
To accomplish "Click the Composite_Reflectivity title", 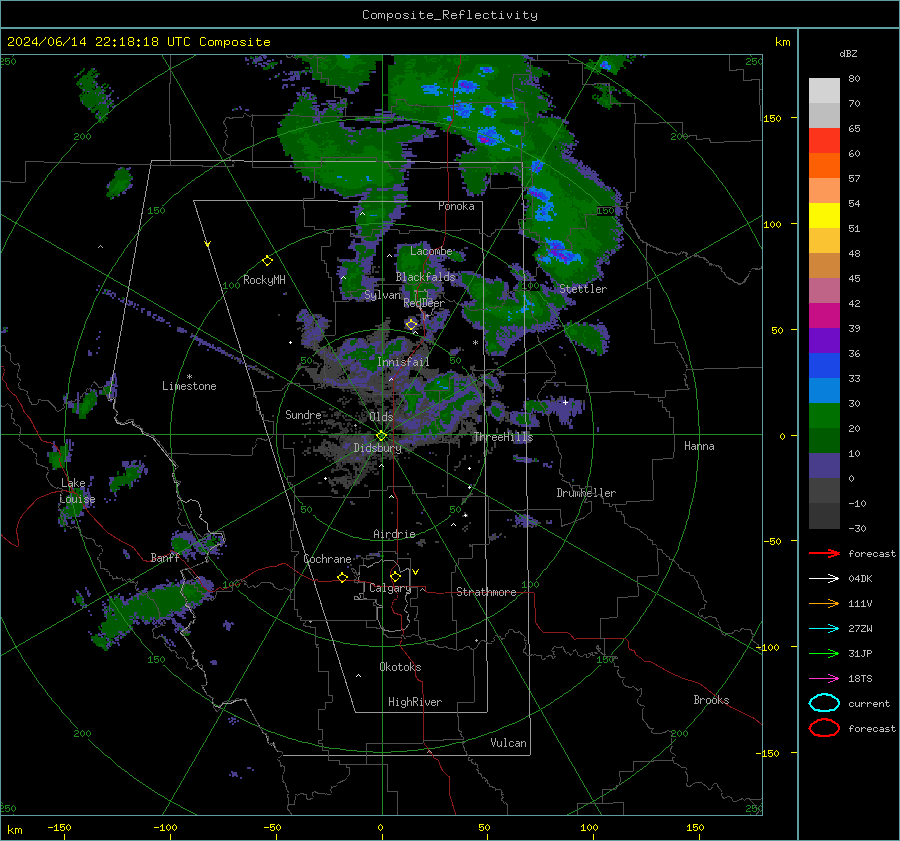I will (450, 15).
